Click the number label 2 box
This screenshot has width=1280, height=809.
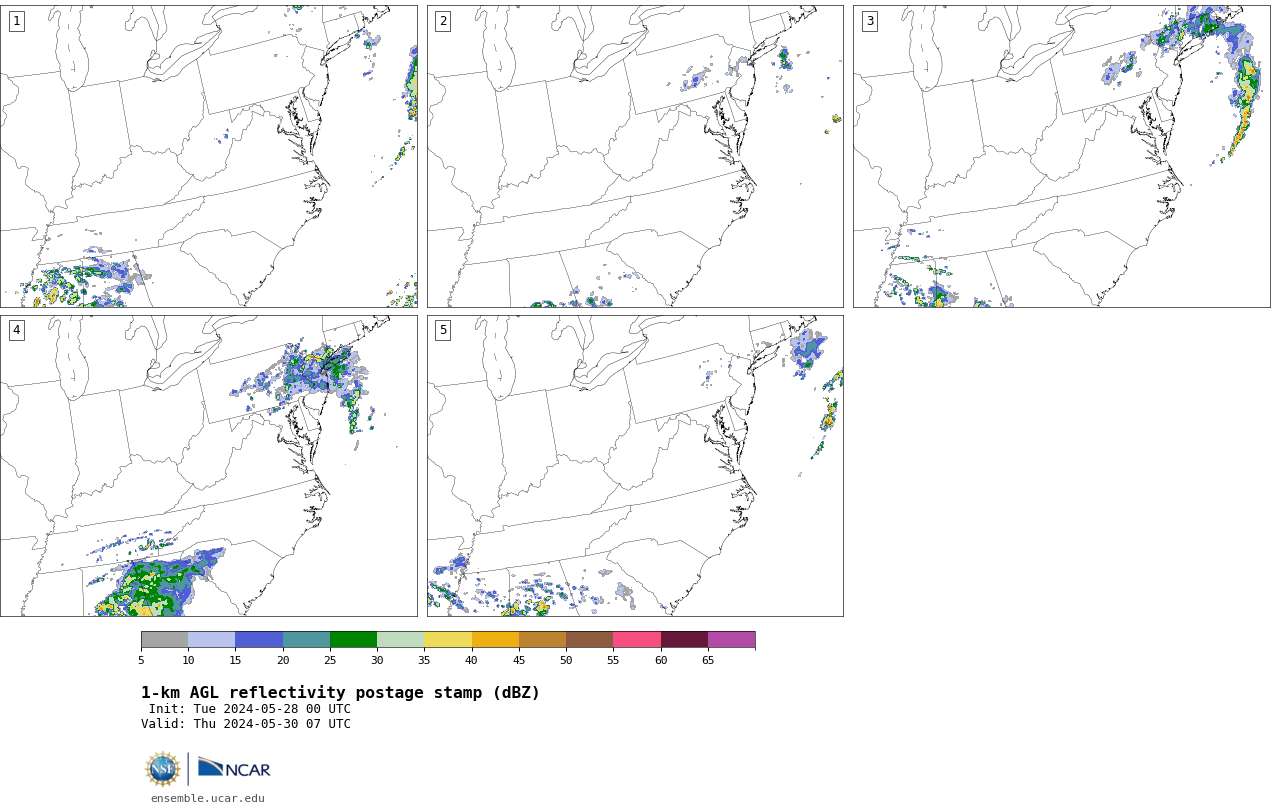(443, 21)
